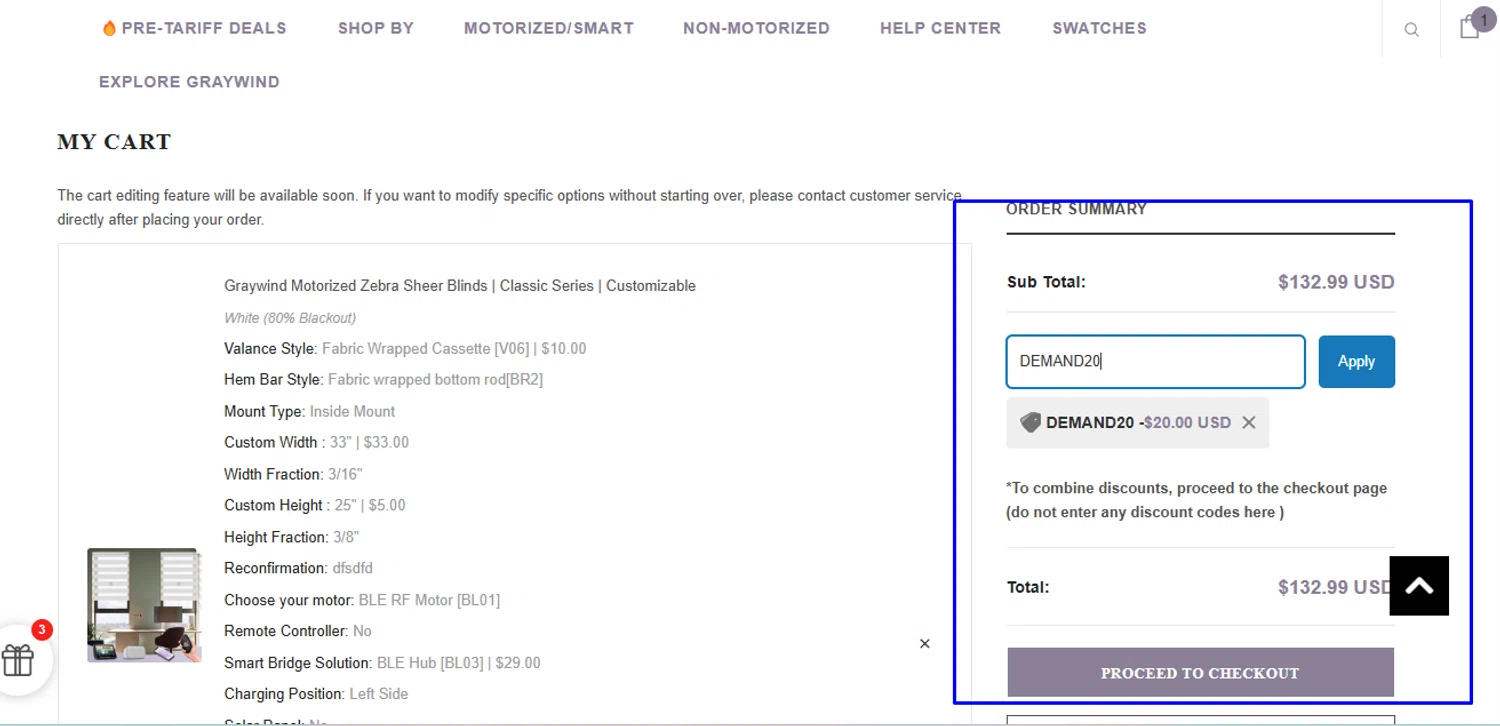The image size is (1500, 726).
Task: Focus the discount code input field
Action: tap(1155, 362)
